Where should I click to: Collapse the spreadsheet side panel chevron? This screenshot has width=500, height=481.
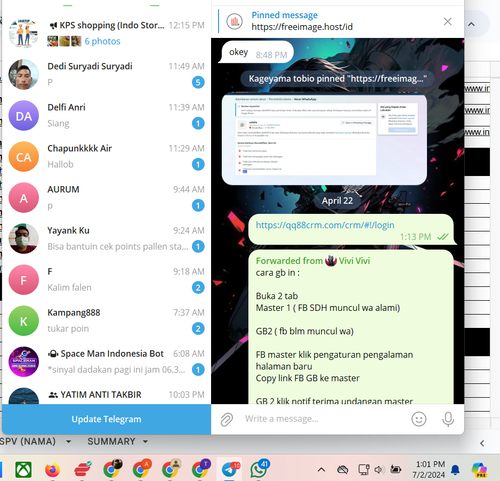click(x=482, y=443)
